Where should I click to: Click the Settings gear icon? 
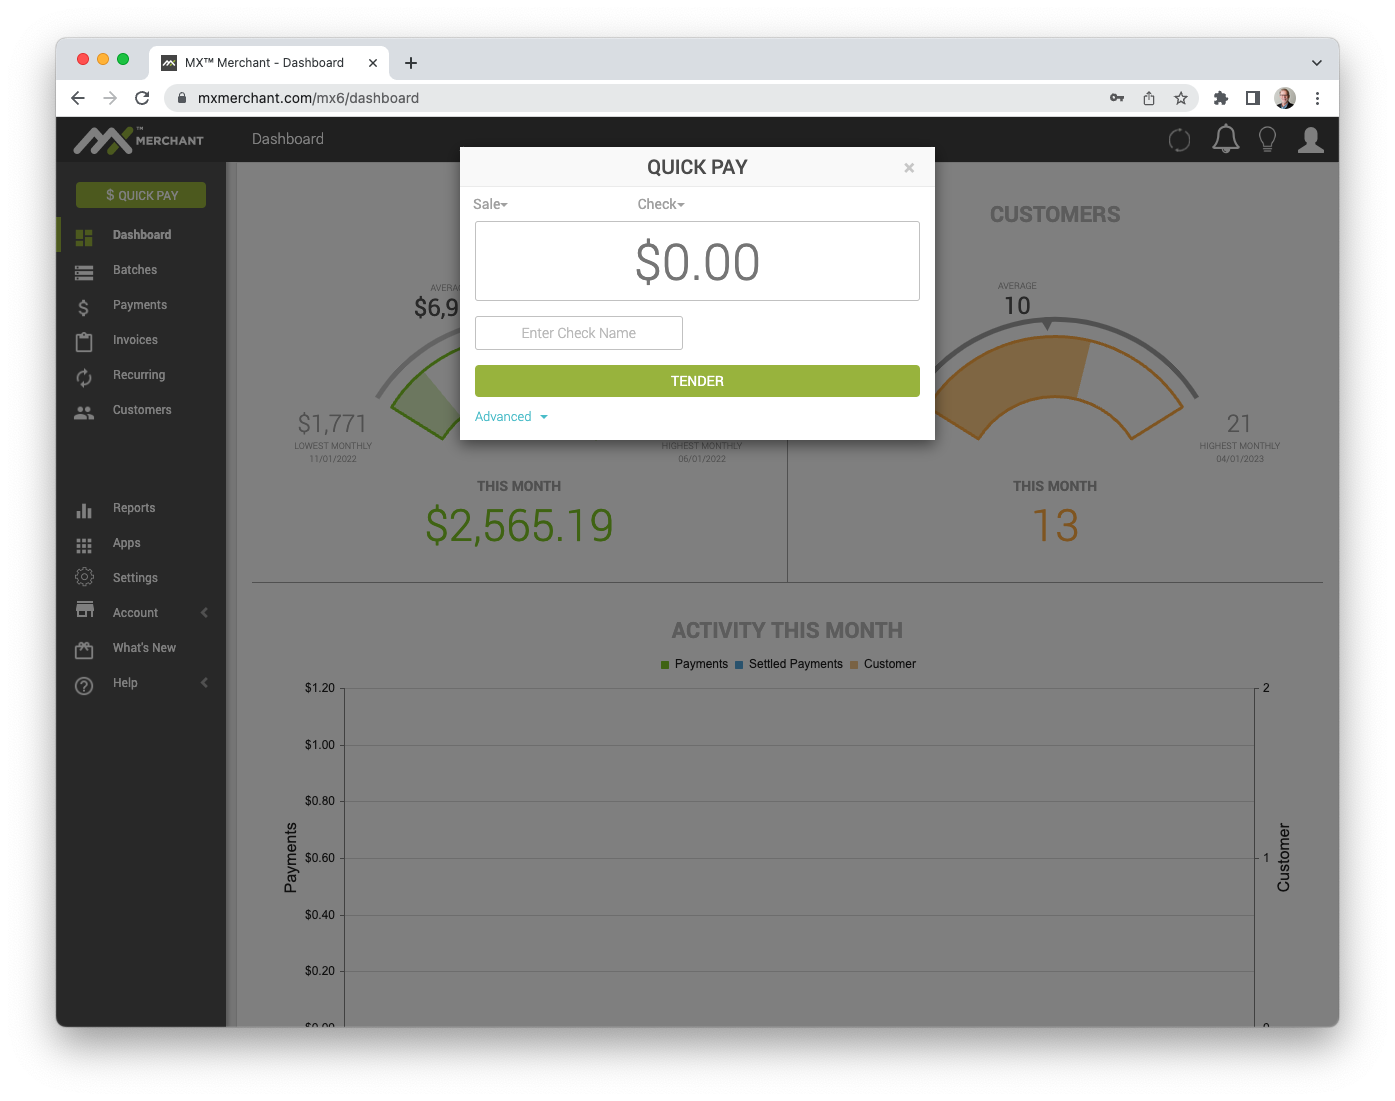point(84,577)
